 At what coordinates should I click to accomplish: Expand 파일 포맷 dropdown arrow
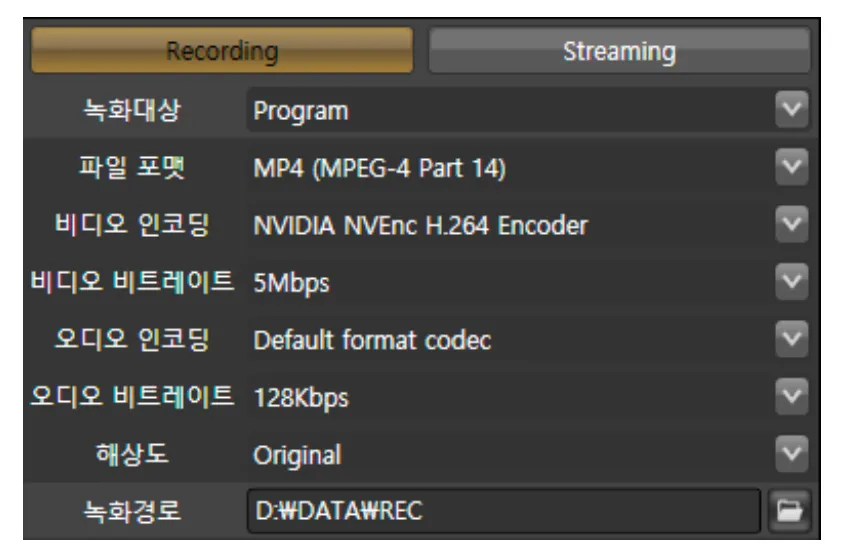791,166
